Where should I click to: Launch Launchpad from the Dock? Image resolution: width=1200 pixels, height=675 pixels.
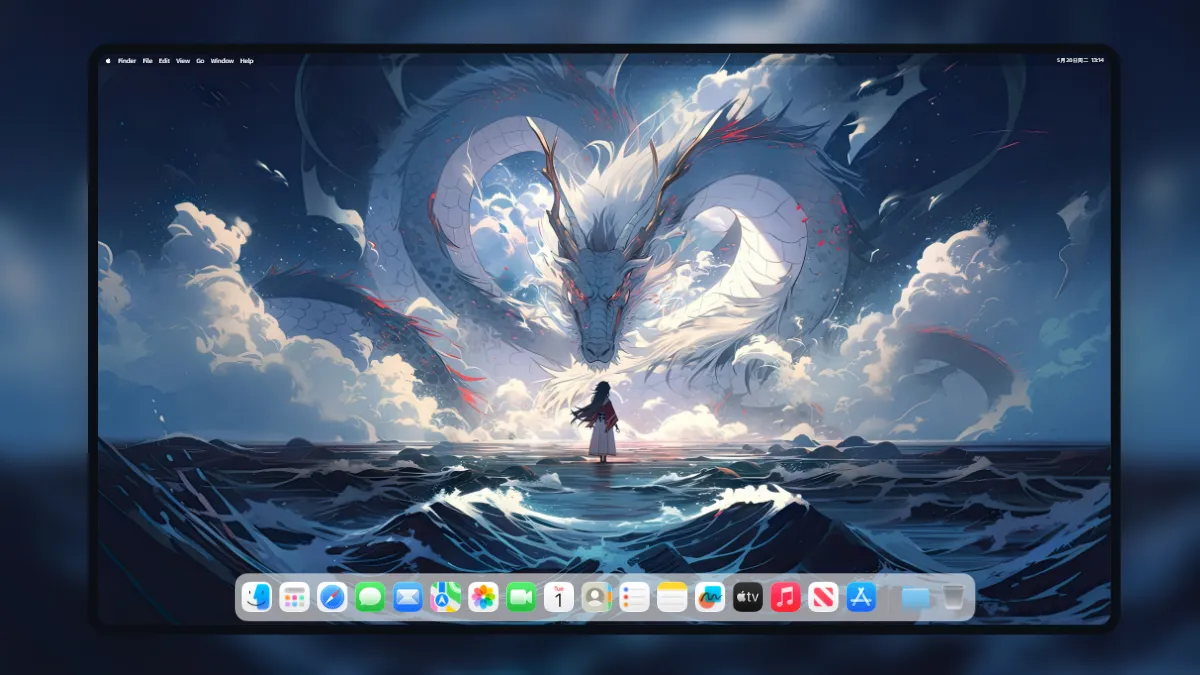coord(294,598)
